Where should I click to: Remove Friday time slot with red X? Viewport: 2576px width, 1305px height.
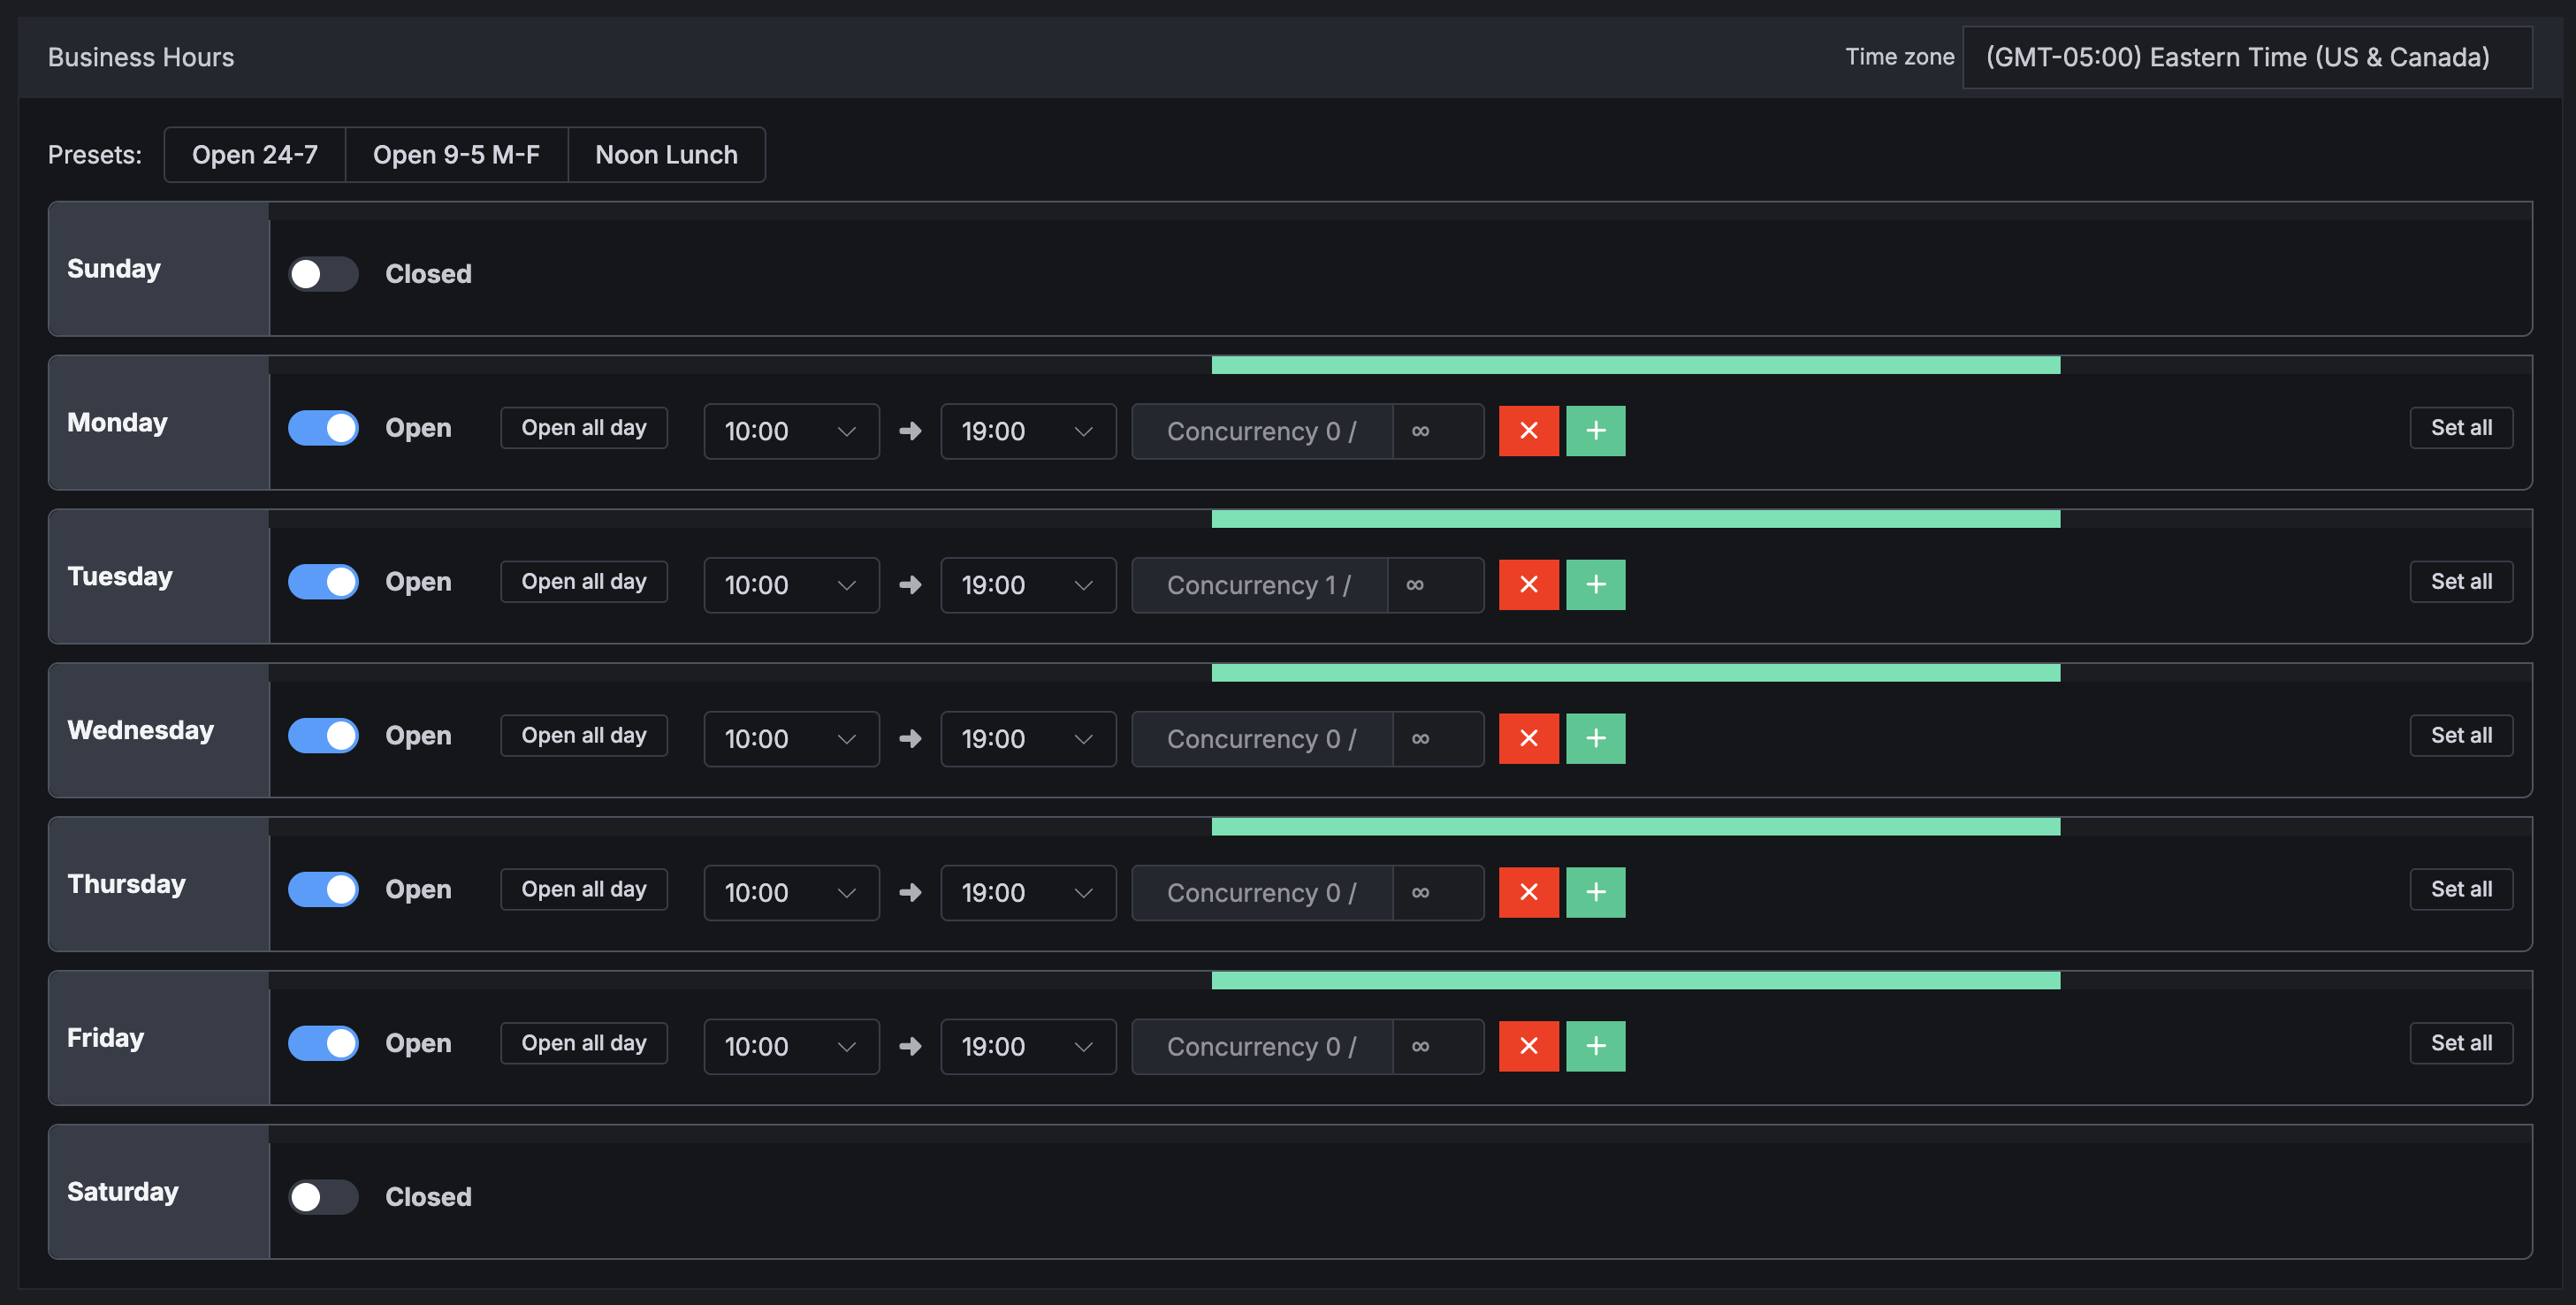tap(1528, 1047)
